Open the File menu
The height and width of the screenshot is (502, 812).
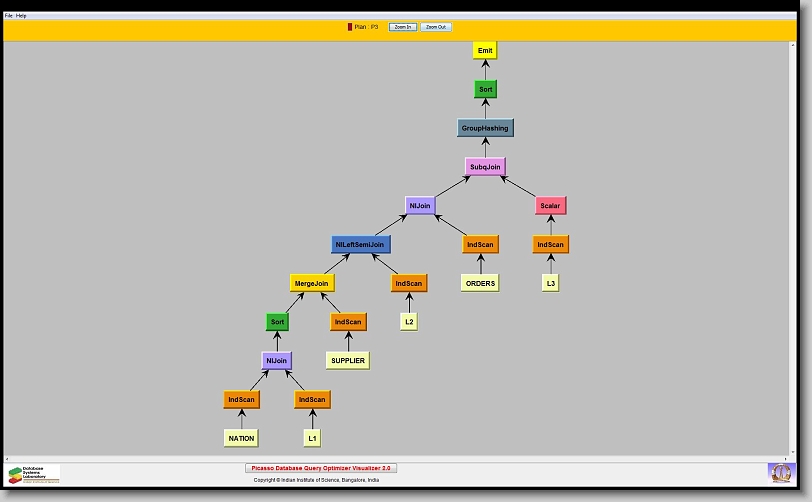(9, 16)
